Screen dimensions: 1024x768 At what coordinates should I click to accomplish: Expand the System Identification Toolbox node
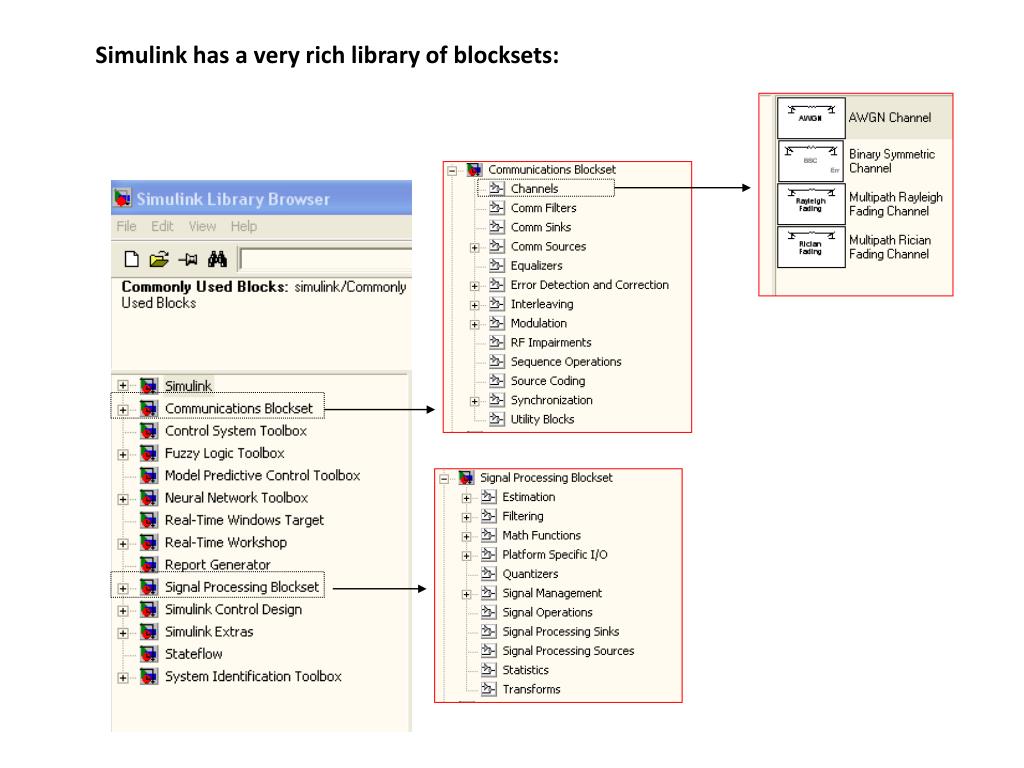[123, 678]
